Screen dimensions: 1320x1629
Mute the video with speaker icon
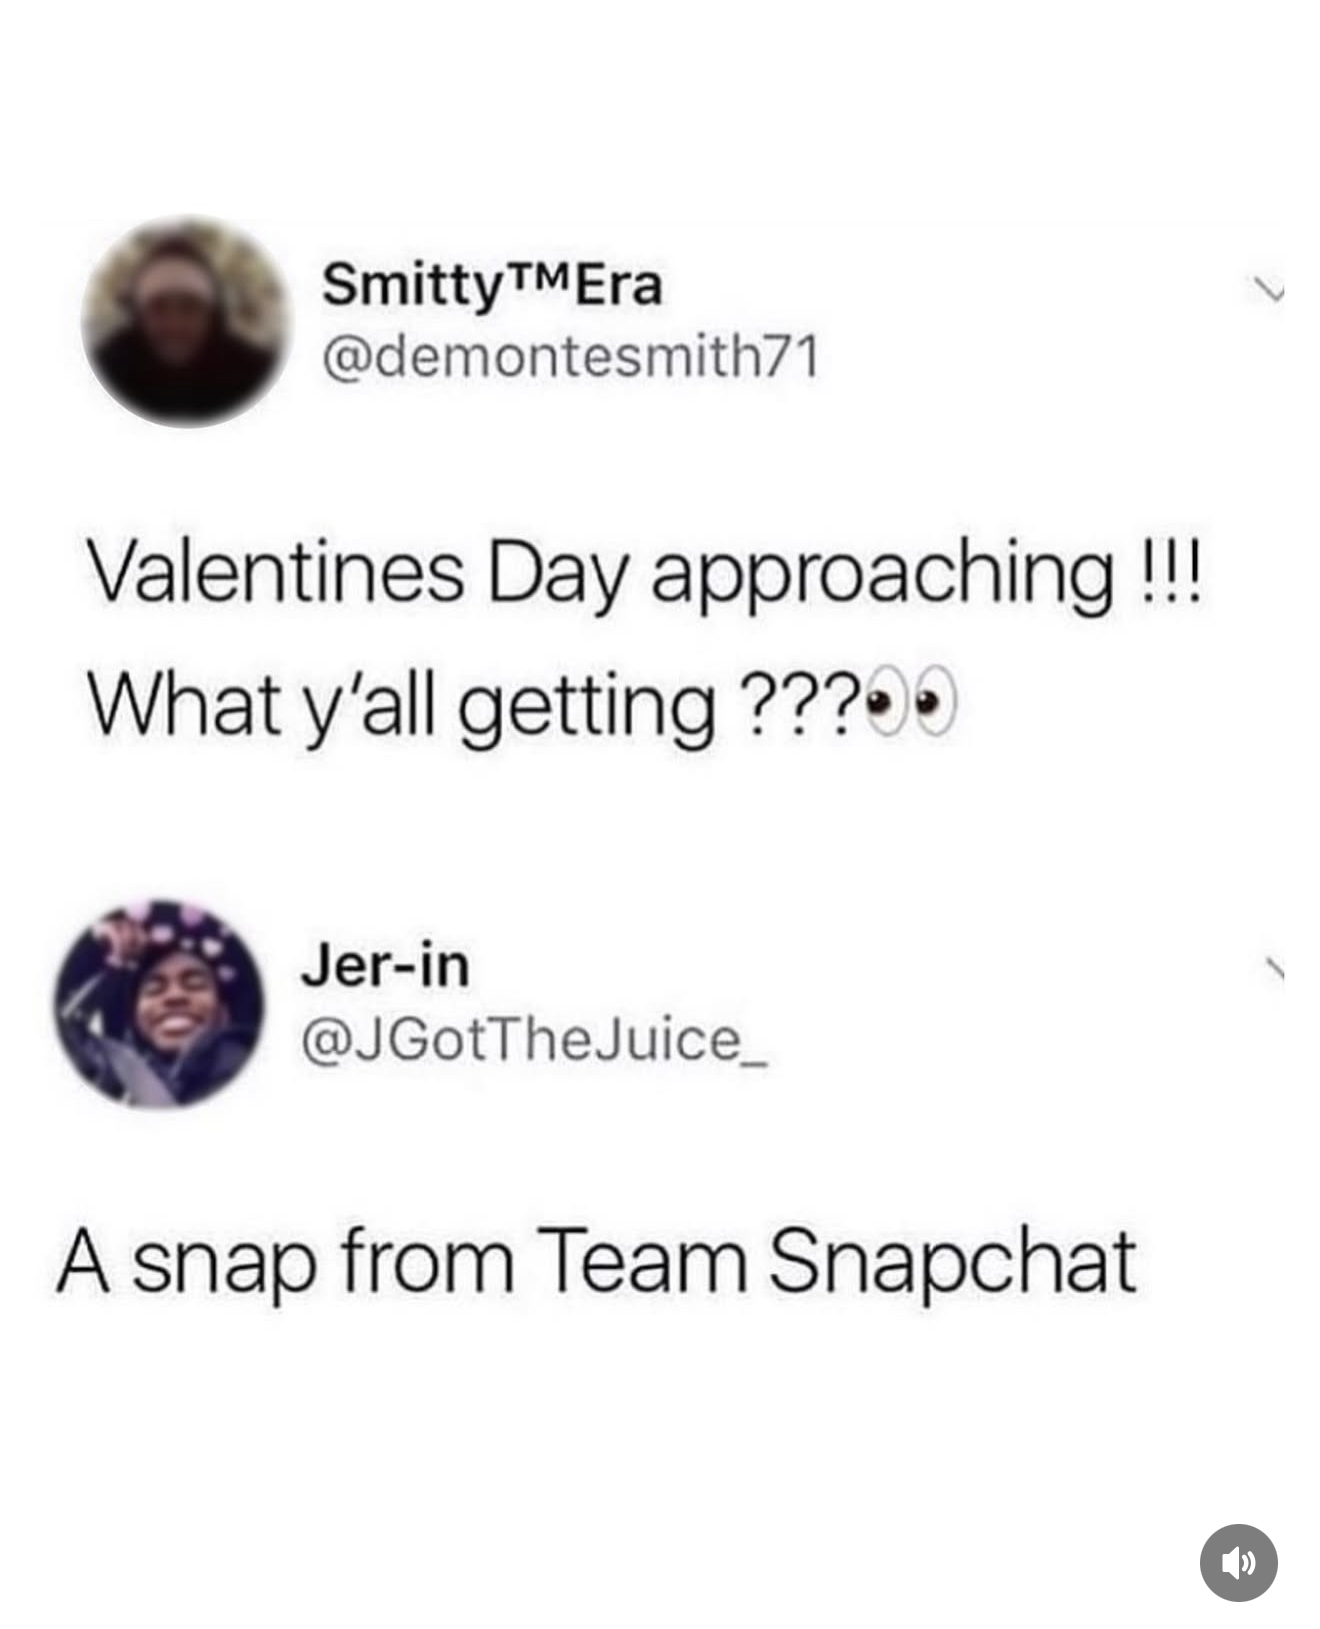pyautogui.click(x=1238, y=1562)
